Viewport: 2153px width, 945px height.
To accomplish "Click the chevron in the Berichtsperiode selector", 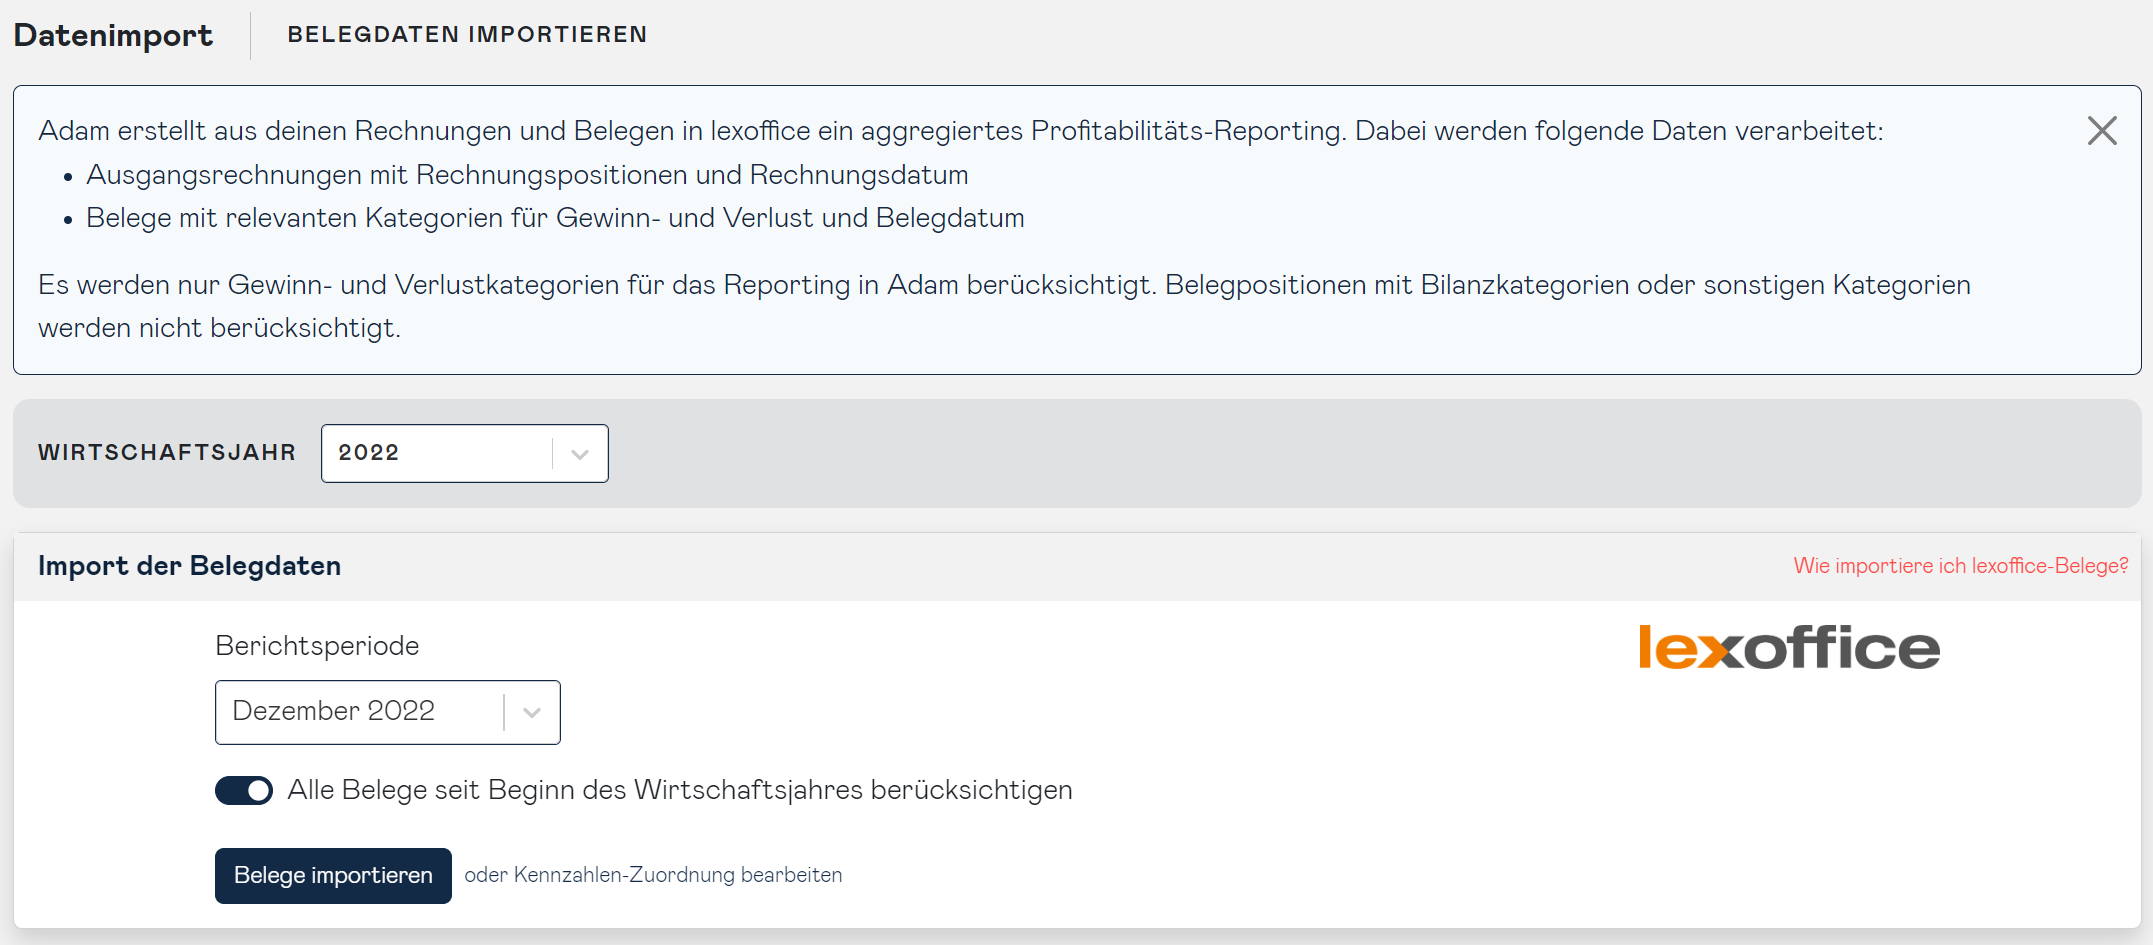I will click(x=532, y=713).
